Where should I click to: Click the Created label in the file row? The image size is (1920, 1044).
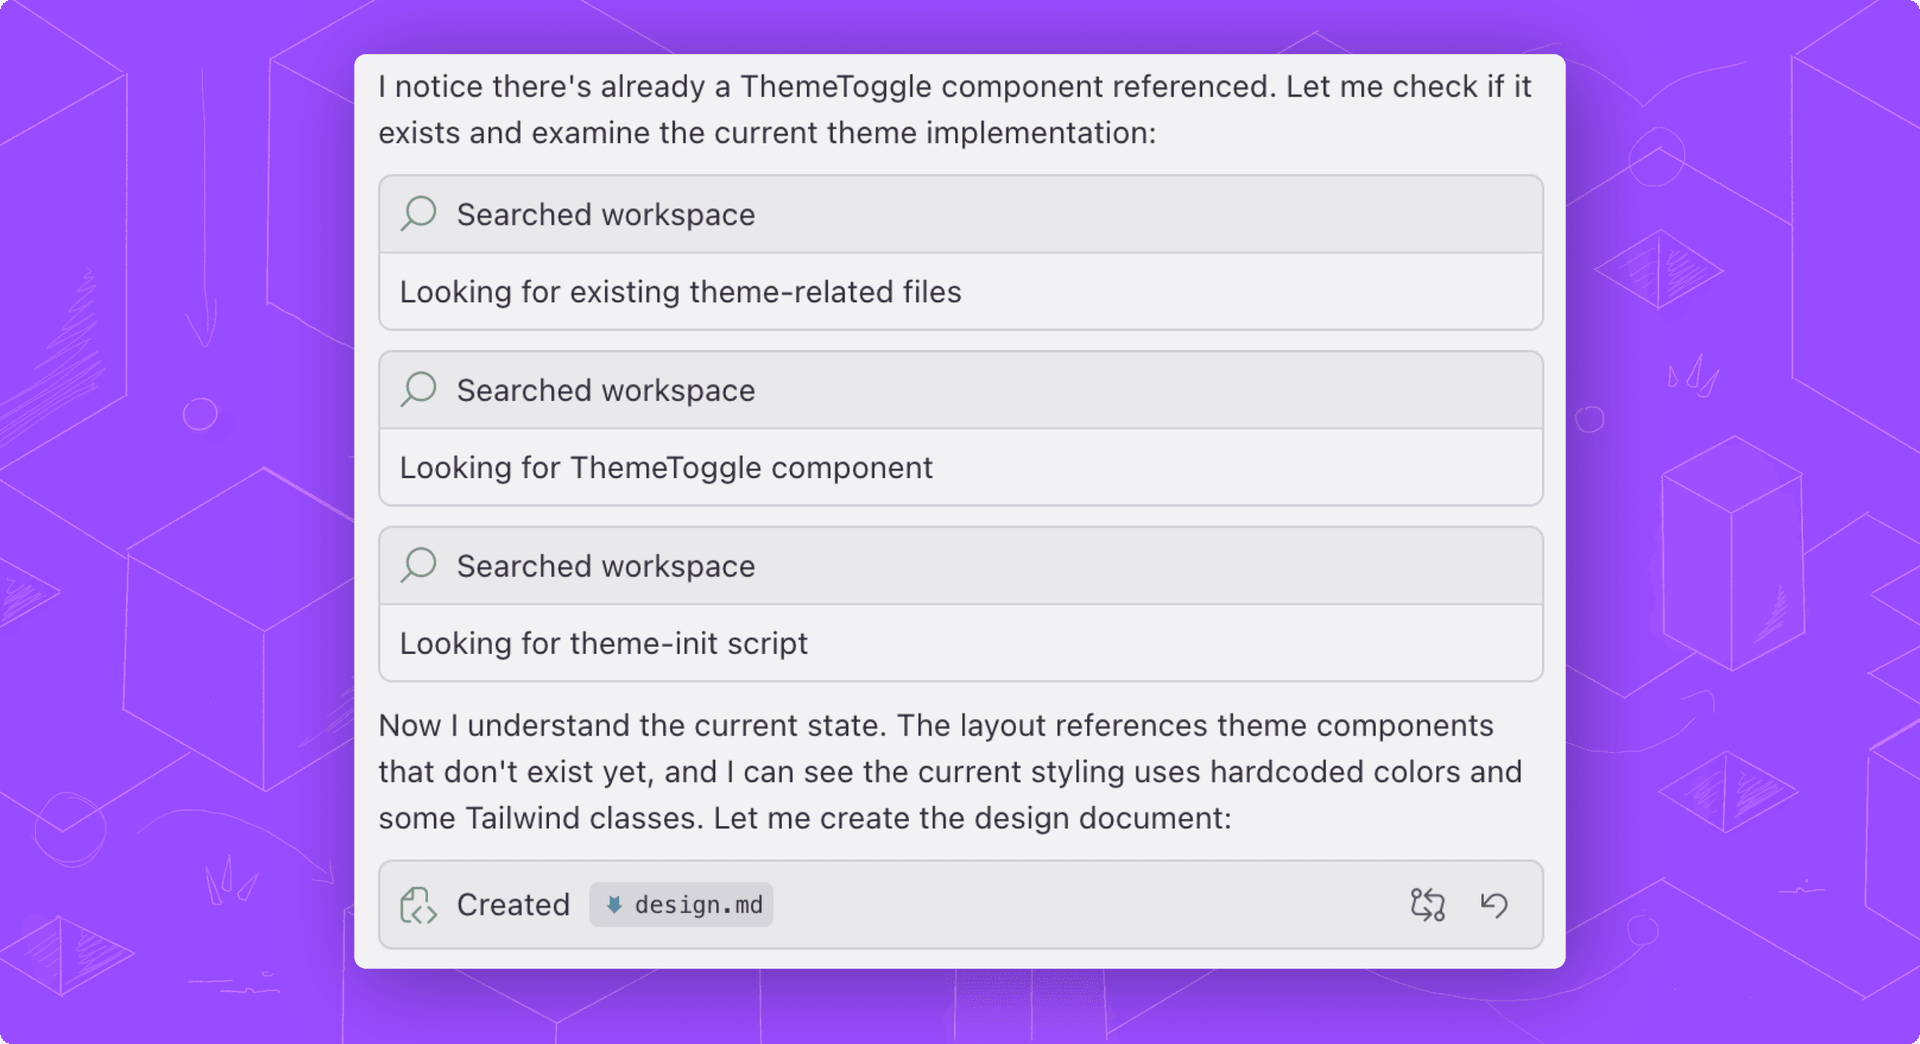pos(513,905)
